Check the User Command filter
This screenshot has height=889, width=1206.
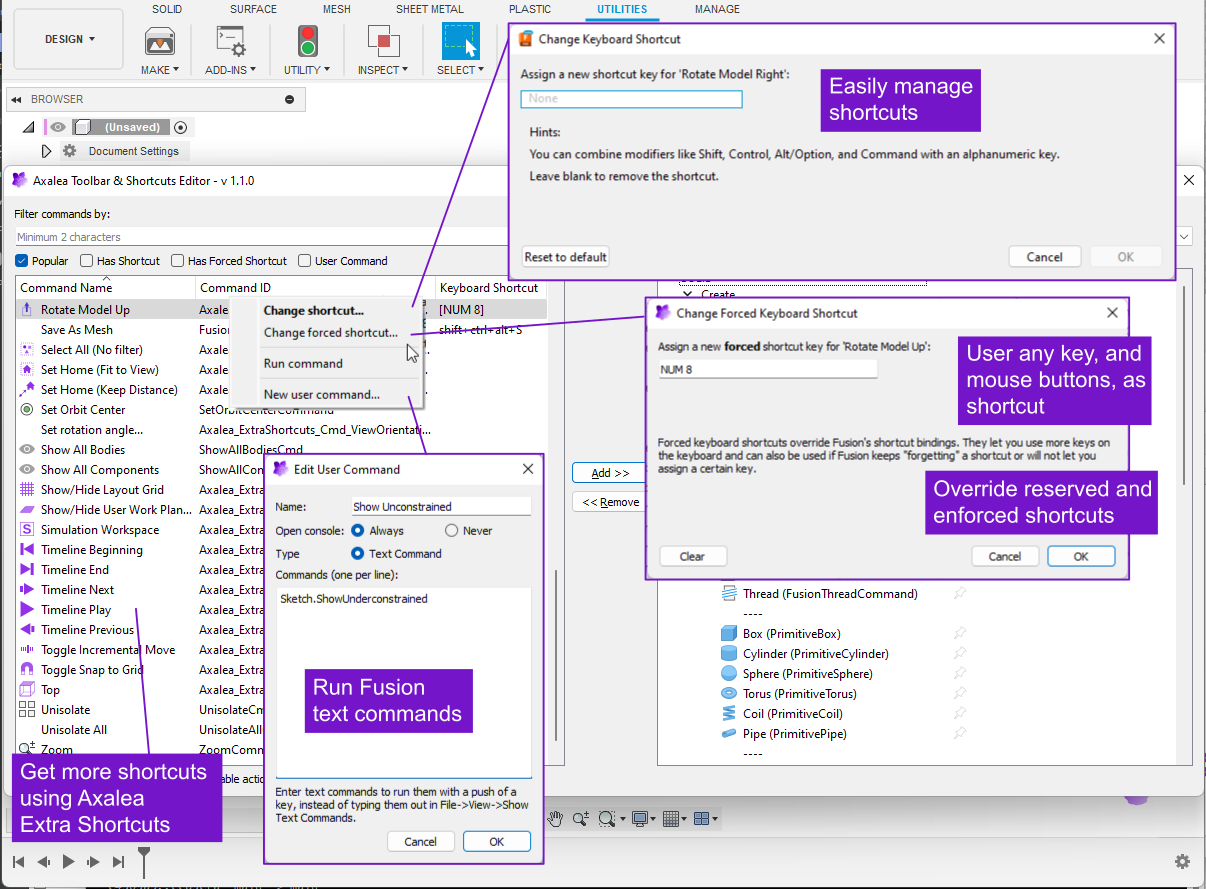click(x=305, y=261)
